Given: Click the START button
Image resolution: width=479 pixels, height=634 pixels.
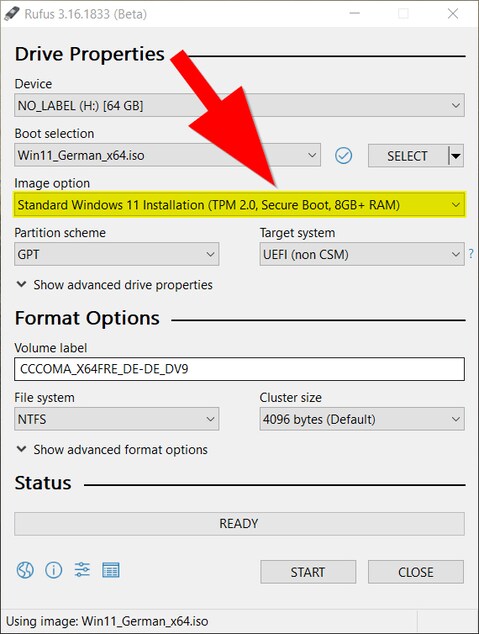Looking at the screenshot, I should click(308, 572).
